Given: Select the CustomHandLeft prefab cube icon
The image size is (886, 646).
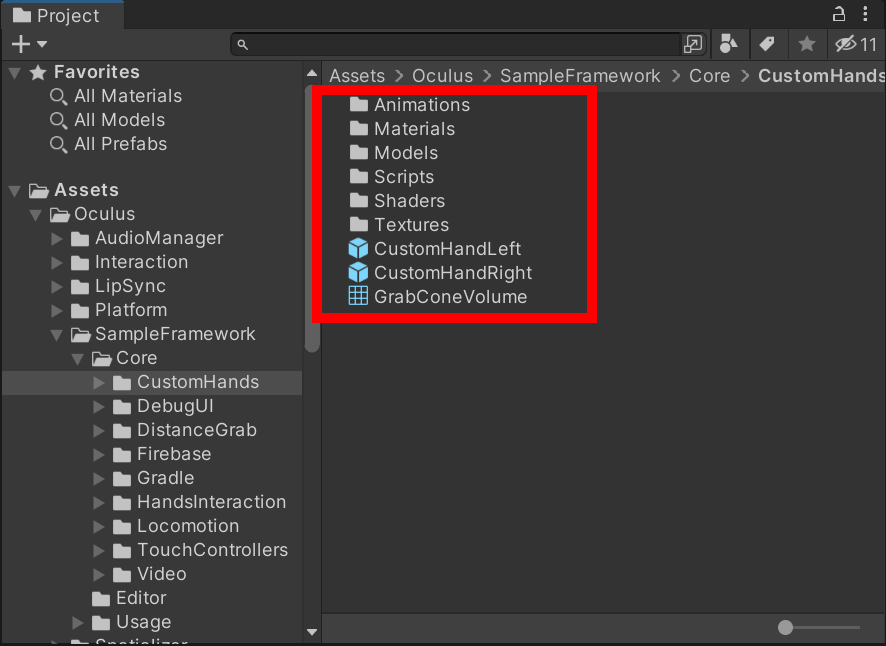Looking at the screenshot, I should [x=358, y=249].
